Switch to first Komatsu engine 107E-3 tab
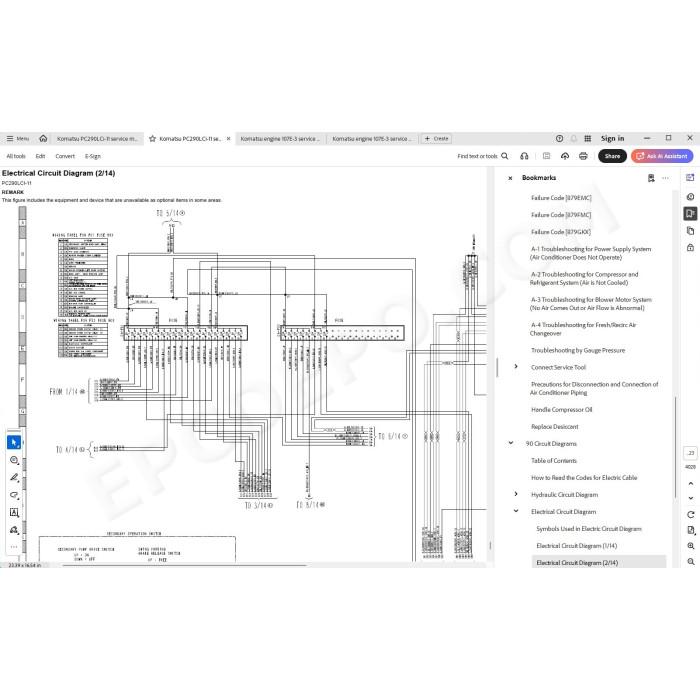Image resolution: width=700 pixels, height=700 pixels. (280, 139)
